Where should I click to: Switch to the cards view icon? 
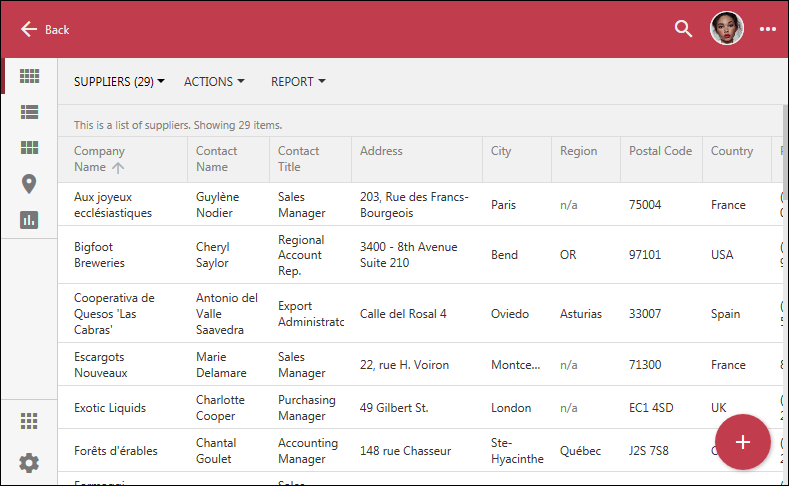tap(29, 147)
